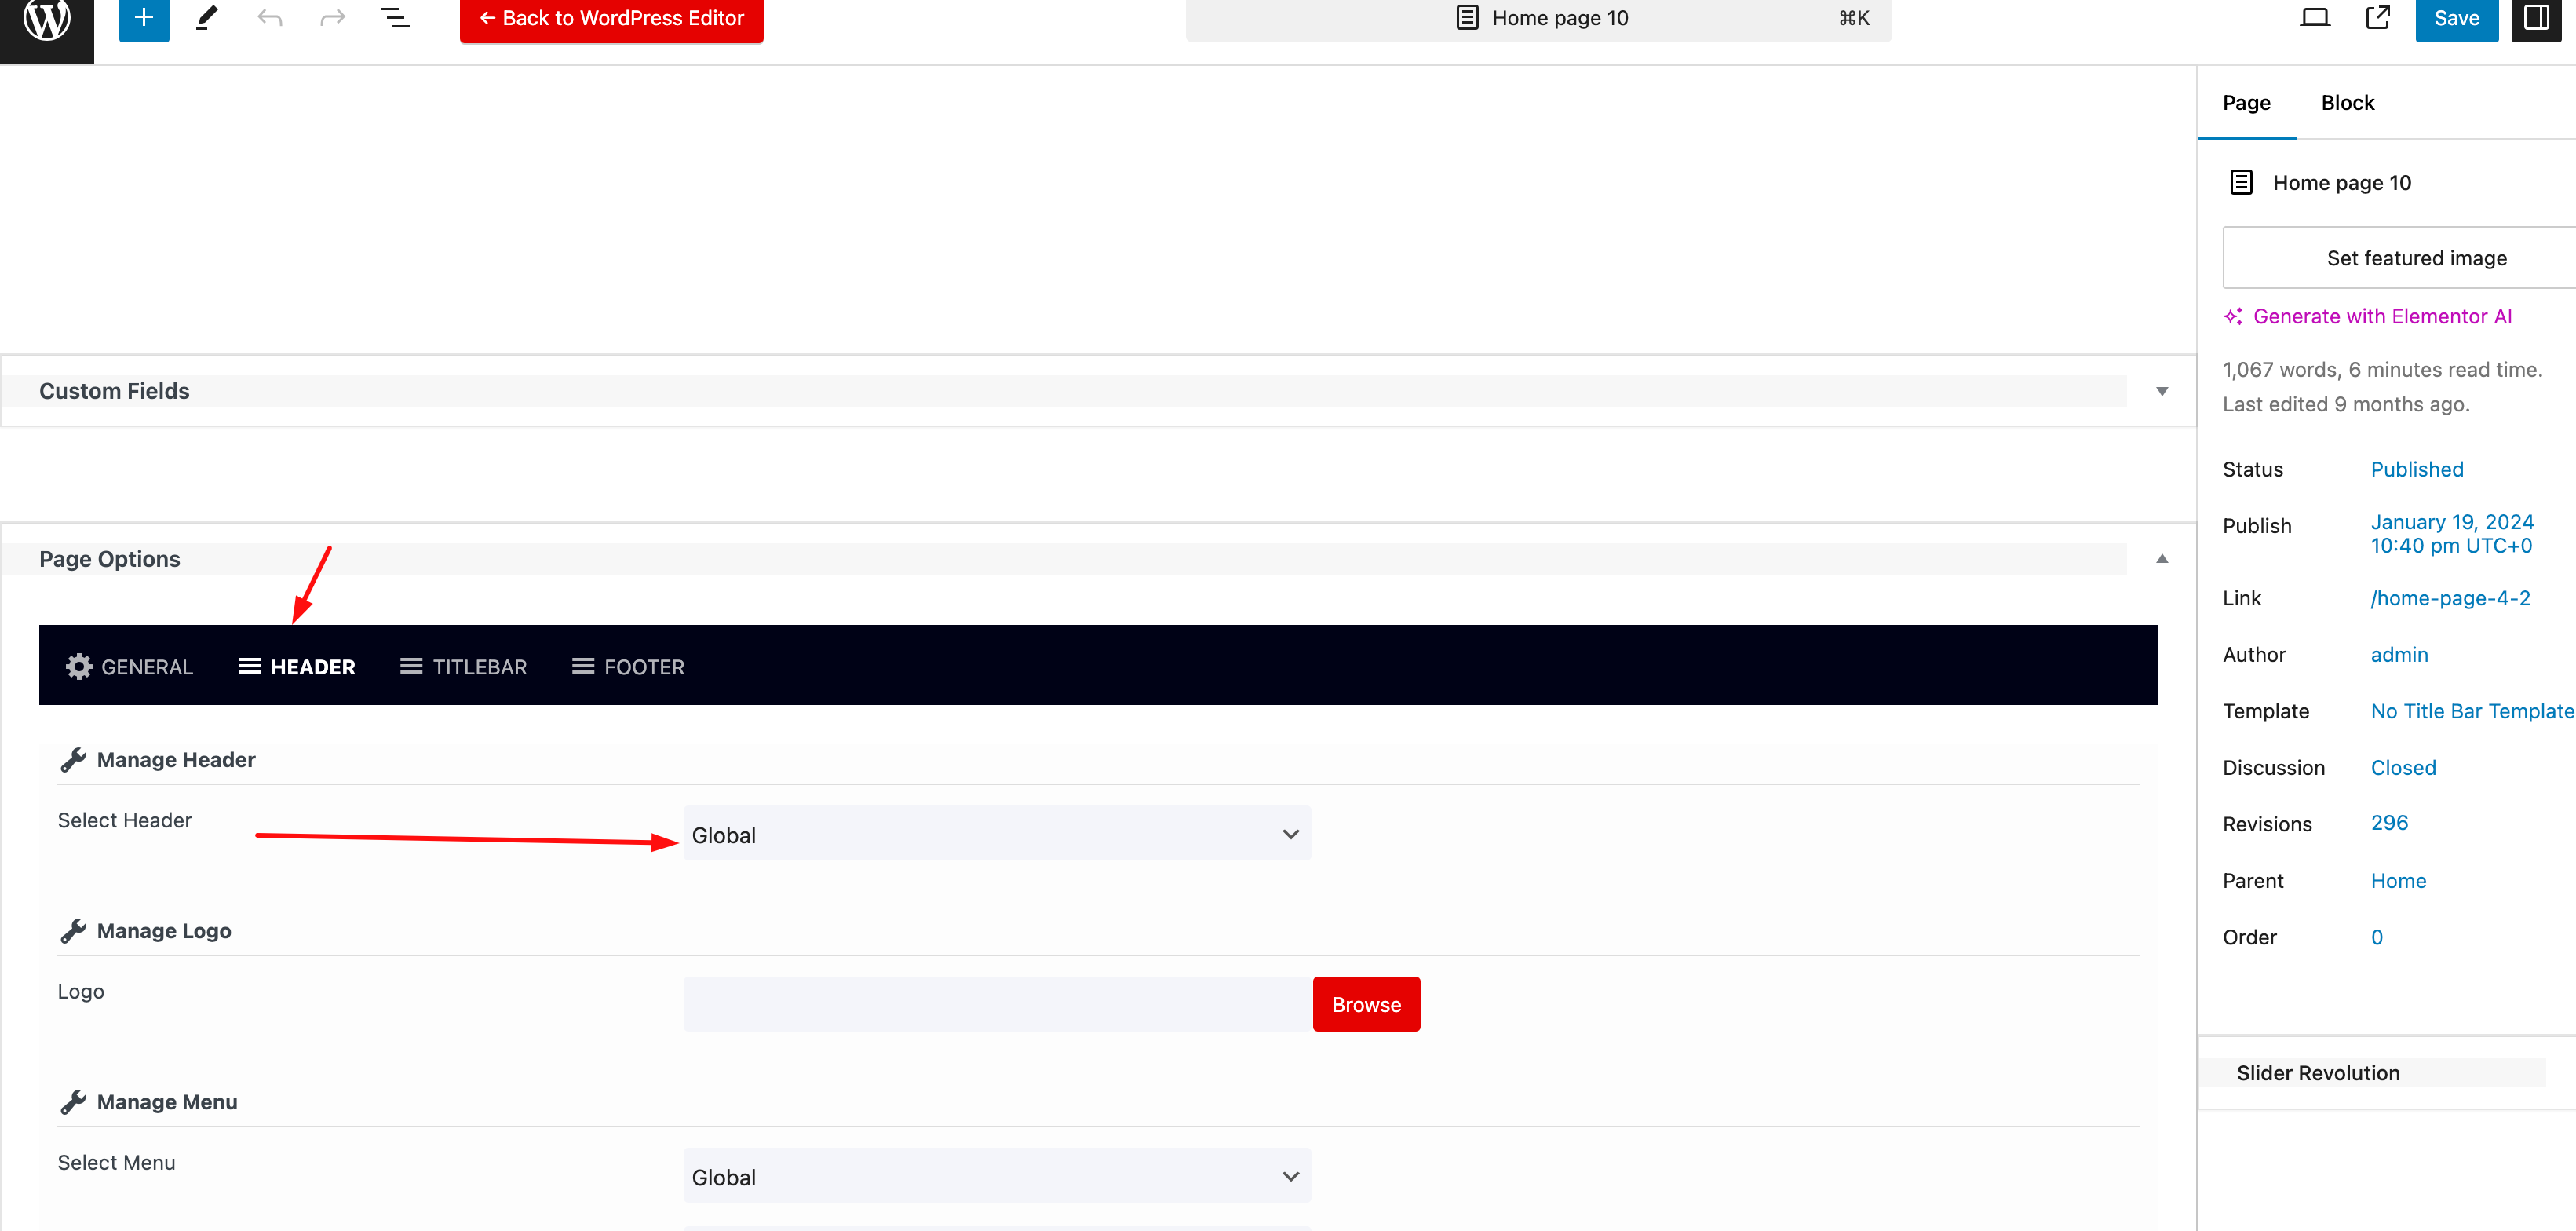Select the Tools pencil icon
Viewport: 2576px width, 1231px height.
(x=207, y=18)
